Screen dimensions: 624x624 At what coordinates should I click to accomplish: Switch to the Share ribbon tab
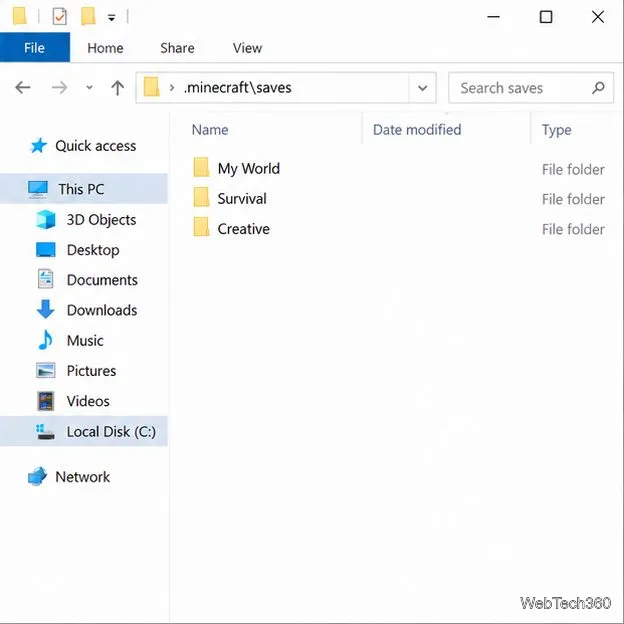click(x=177, y=48)
